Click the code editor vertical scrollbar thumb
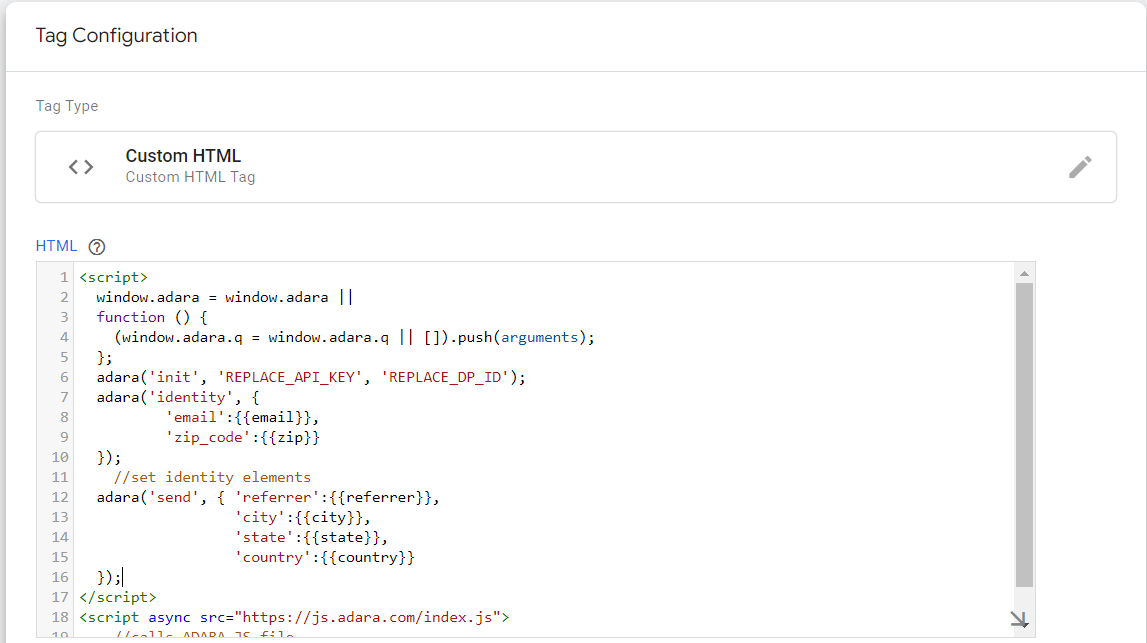This screenshot has width=1147, height=643. tap(1024, 435)
